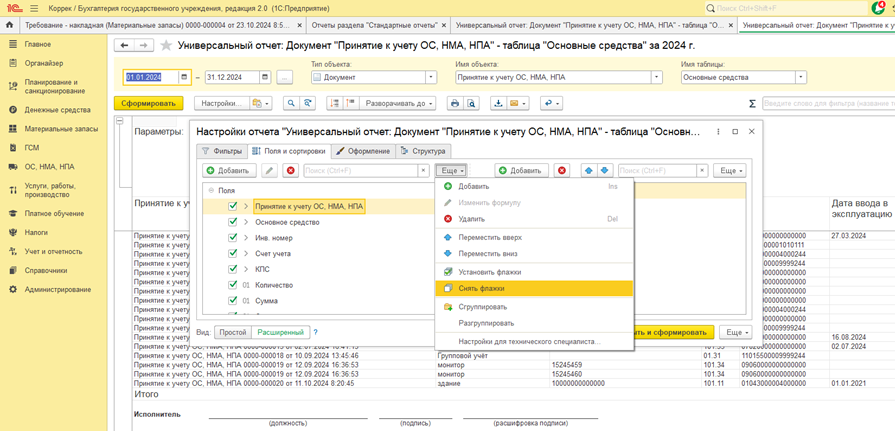
Task: Uncheck 'Принятие к учету ОС, НМА, НПА' field
Action: 232,207
